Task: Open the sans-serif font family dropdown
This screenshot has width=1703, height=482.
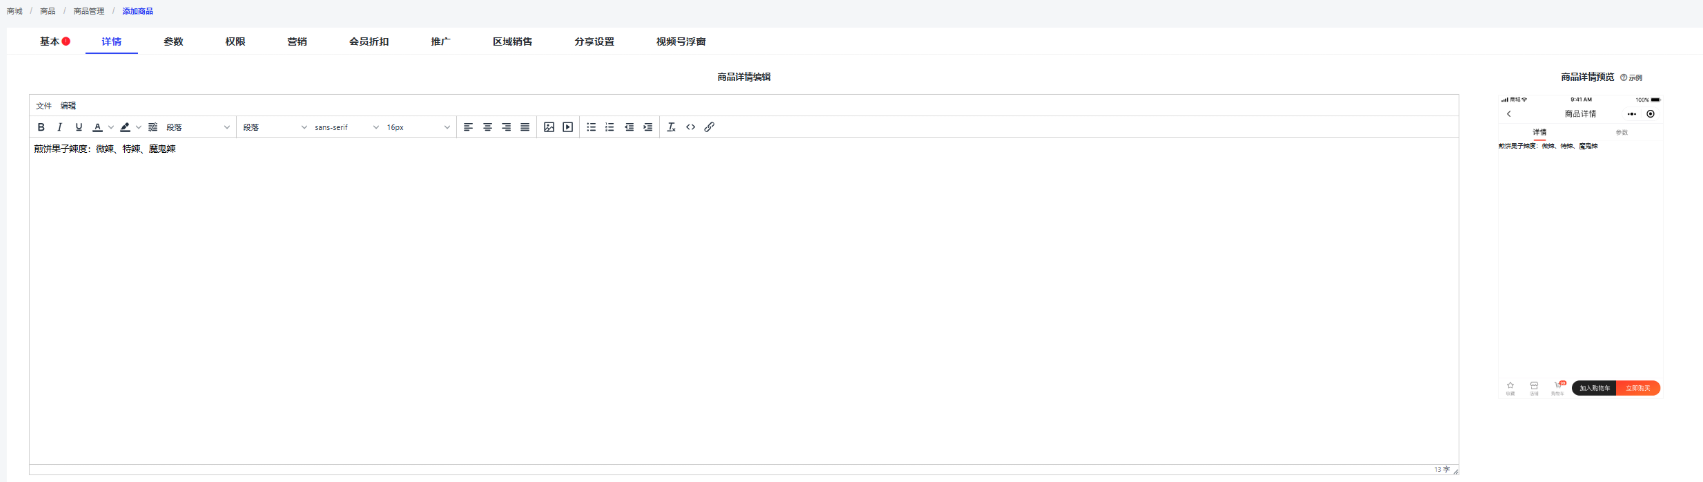Action: click(x=346, y=127)
